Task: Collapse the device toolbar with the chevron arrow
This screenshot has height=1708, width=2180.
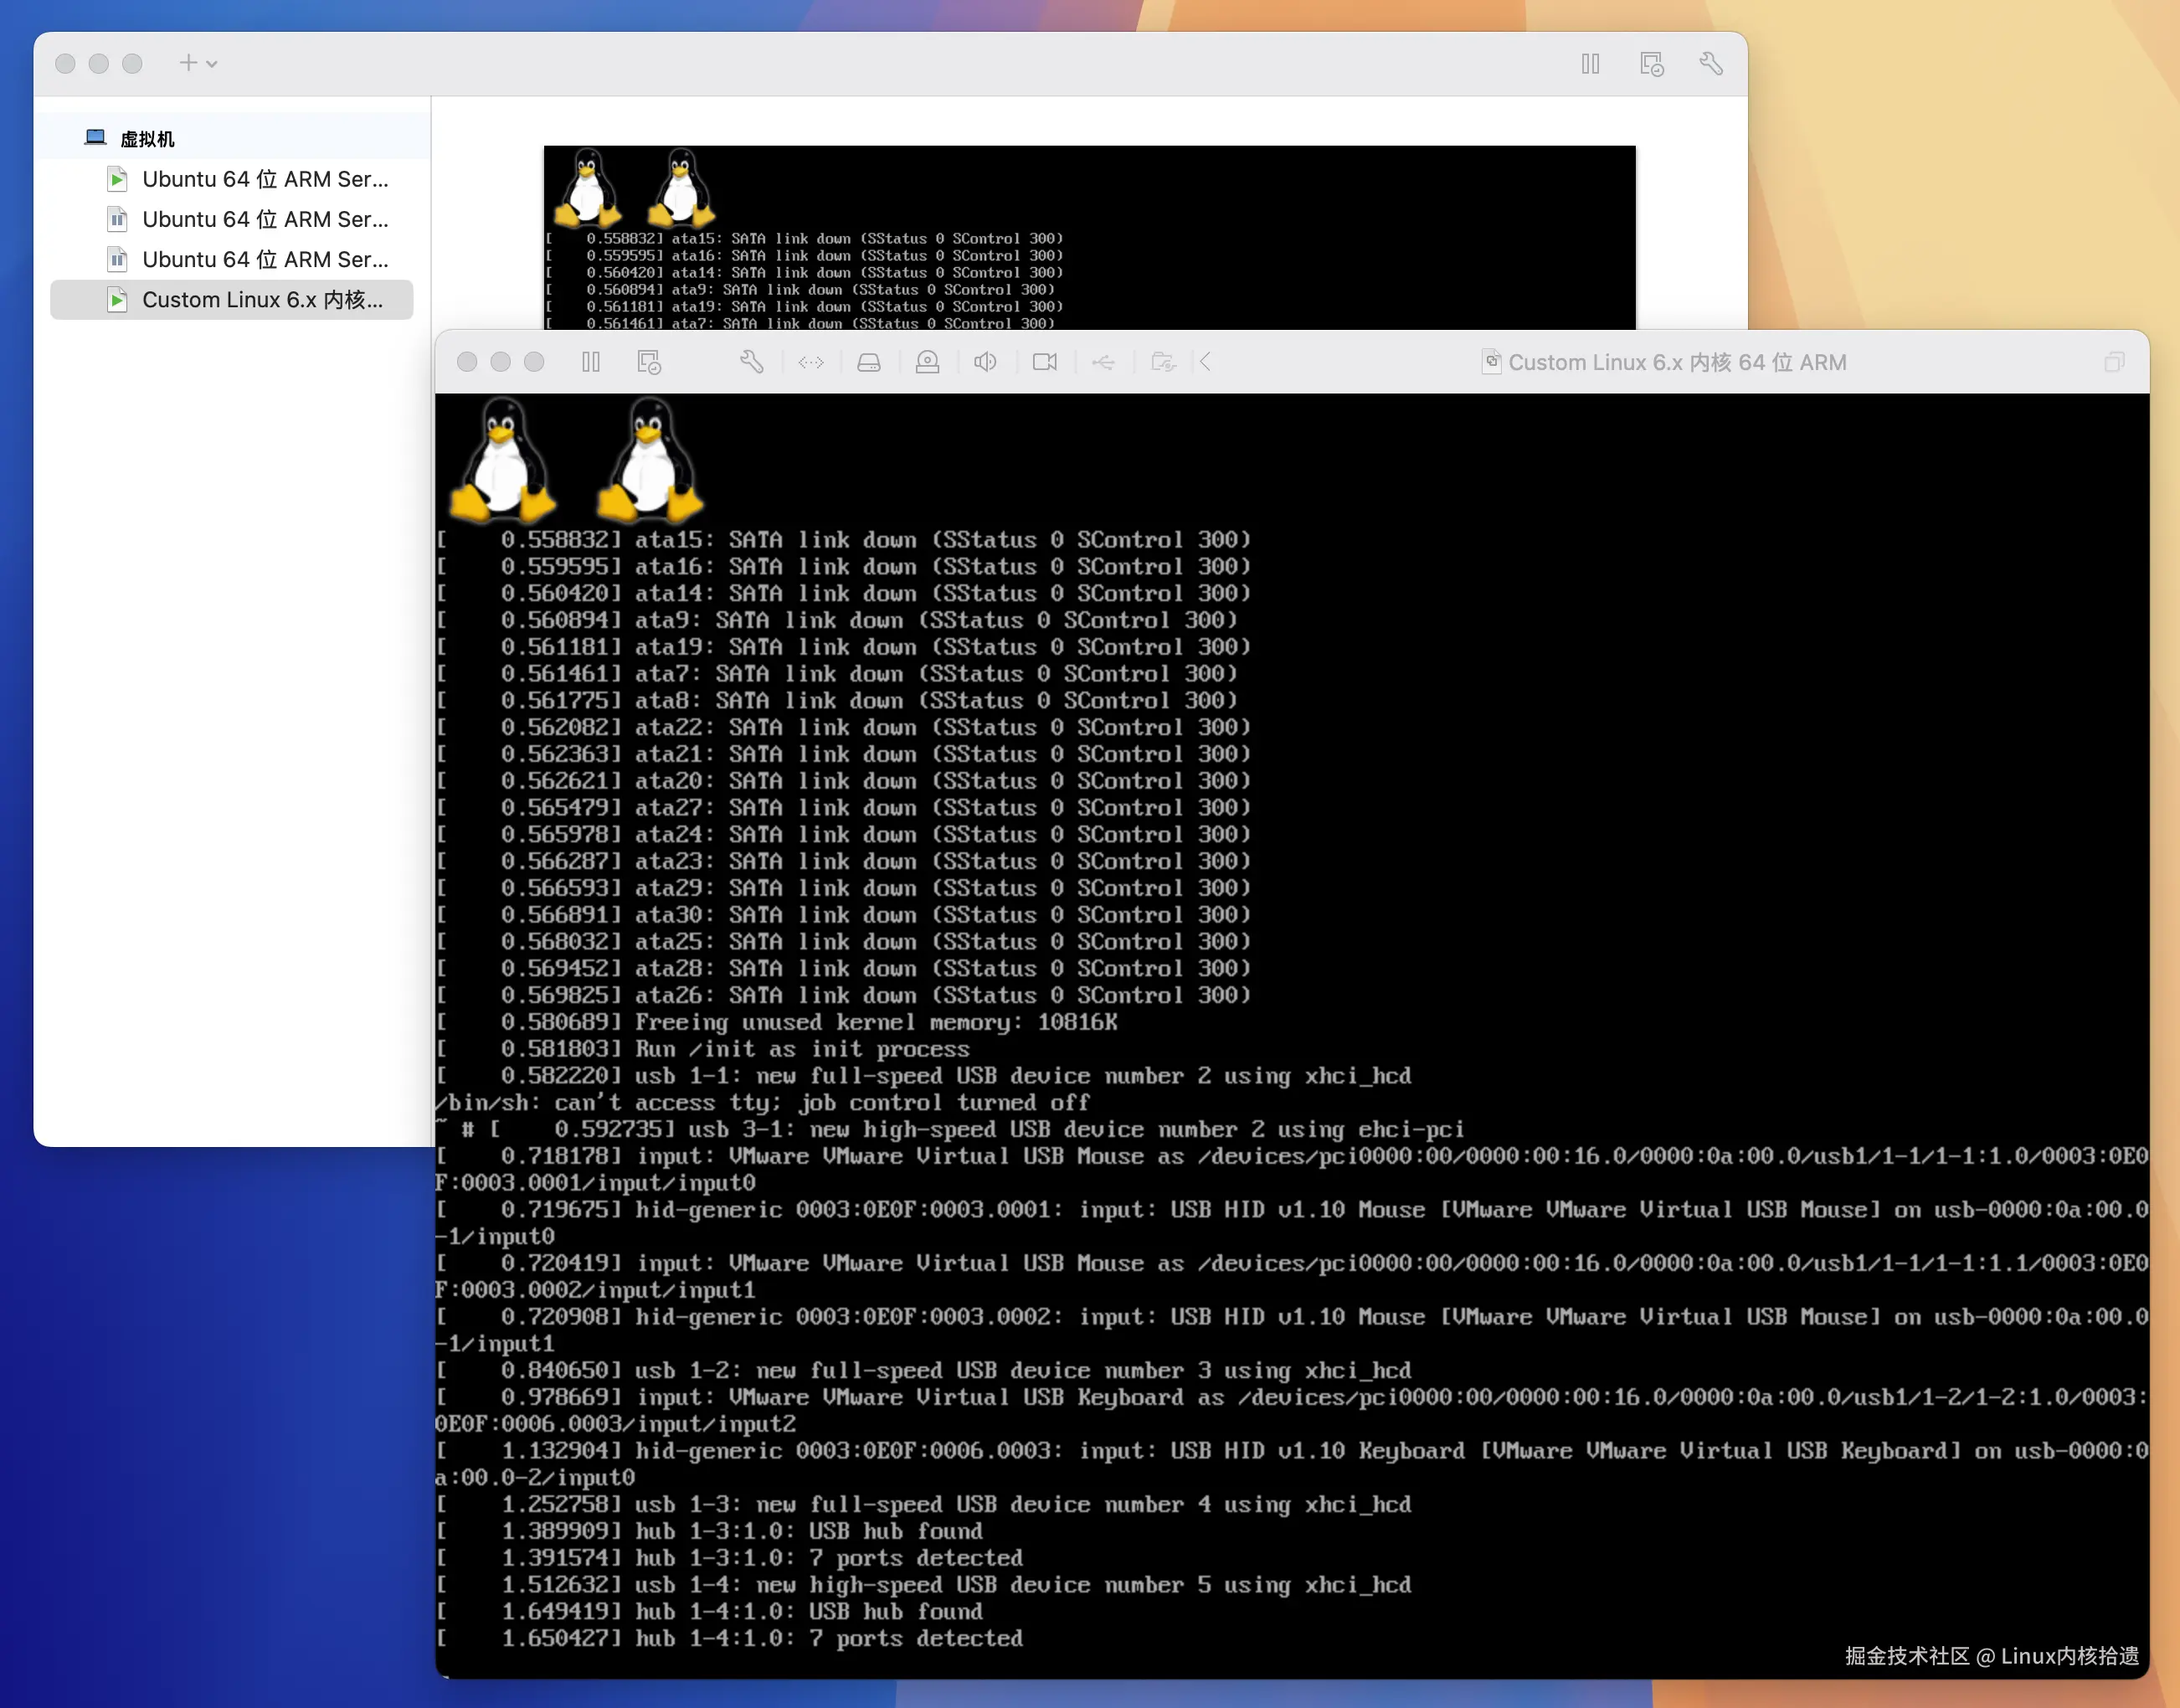Action: click(x=1206, y=362)
